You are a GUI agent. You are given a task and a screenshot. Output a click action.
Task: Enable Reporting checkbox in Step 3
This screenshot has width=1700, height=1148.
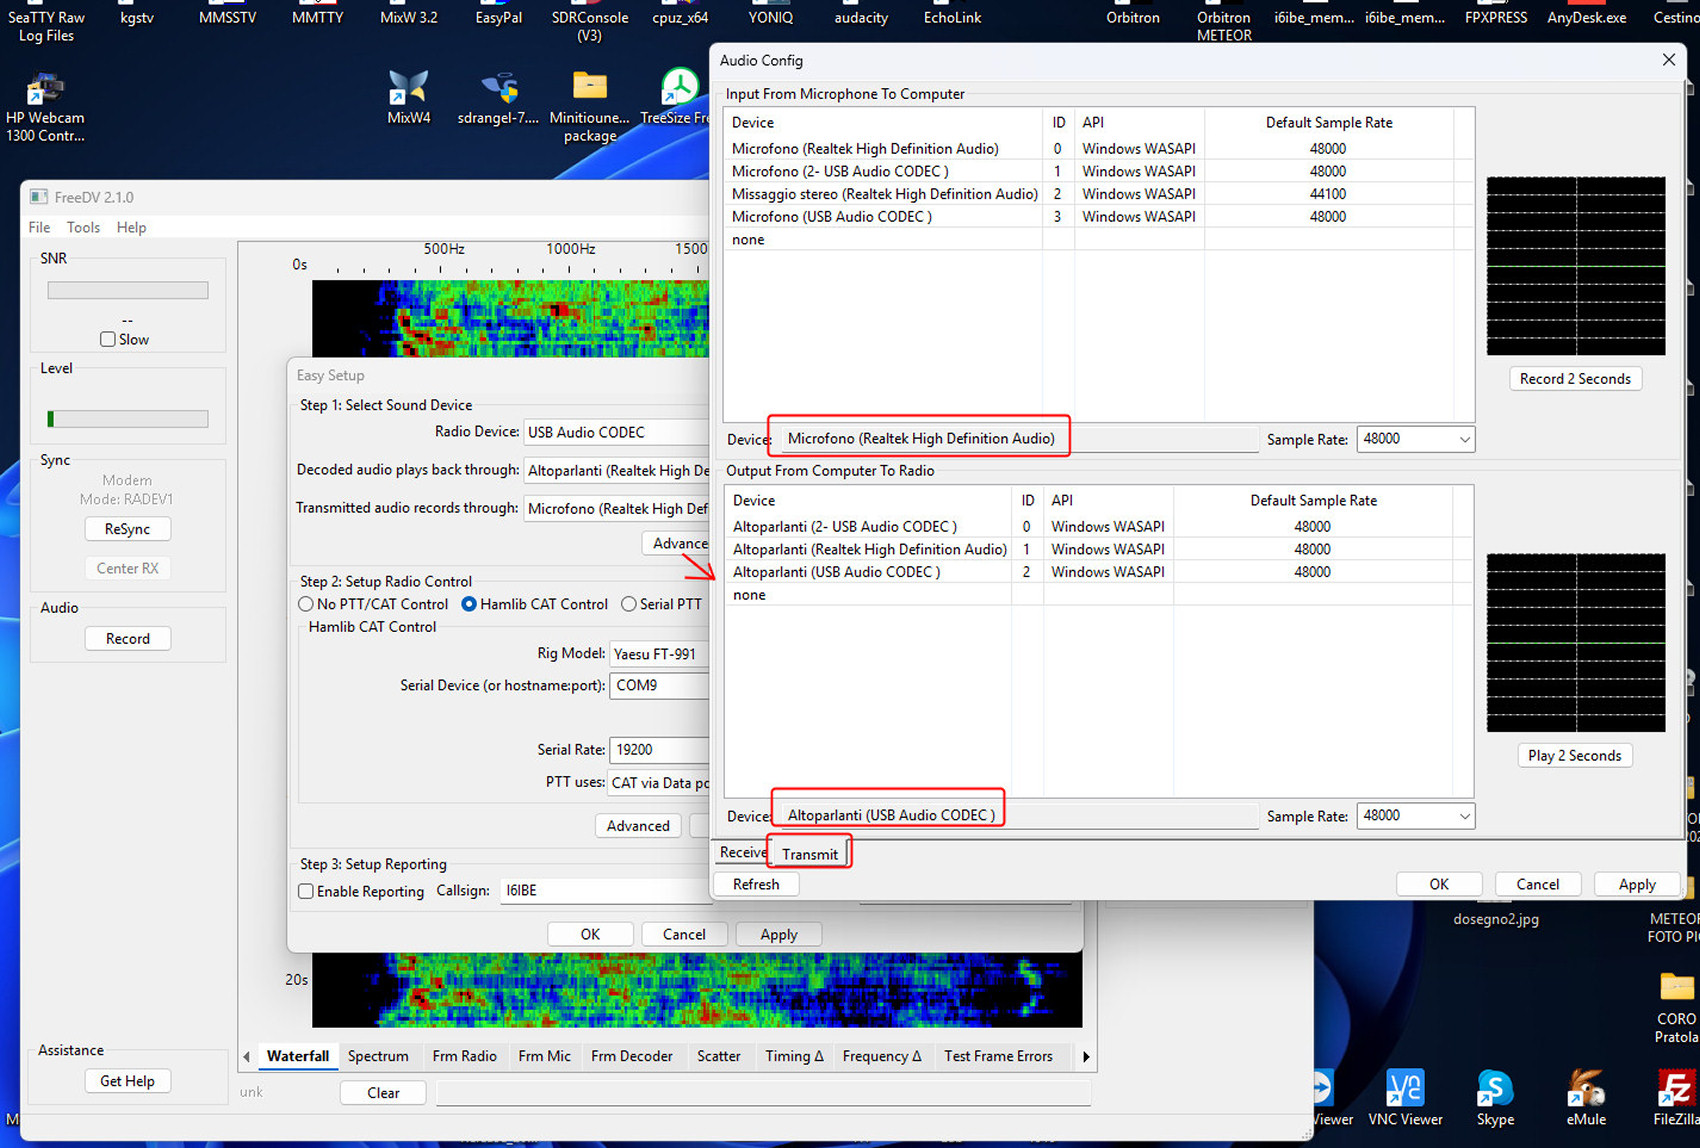(x=306, y=891)
